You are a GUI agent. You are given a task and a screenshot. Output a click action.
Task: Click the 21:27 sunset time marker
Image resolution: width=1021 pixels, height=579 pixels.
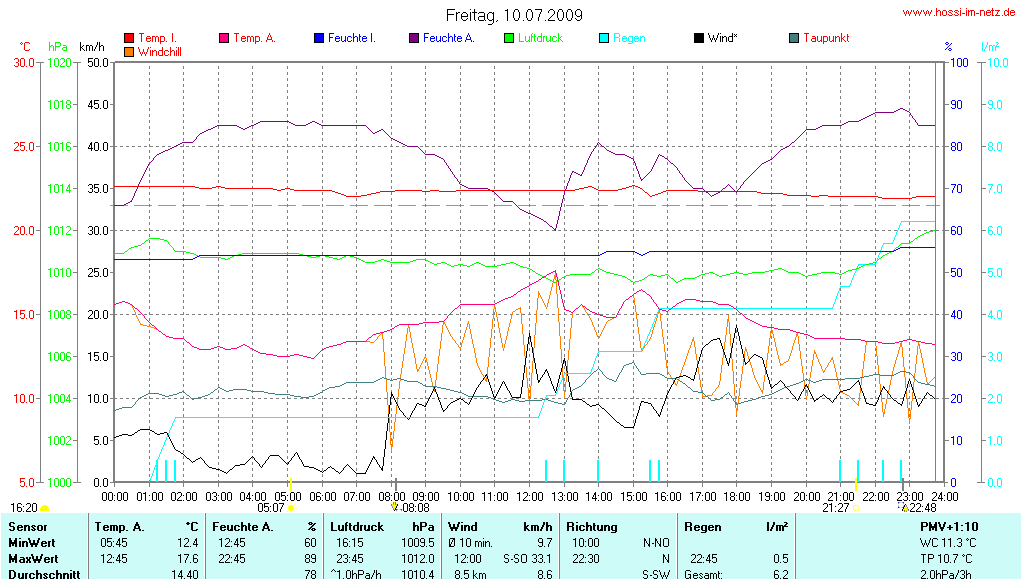(x=835, y=508)
